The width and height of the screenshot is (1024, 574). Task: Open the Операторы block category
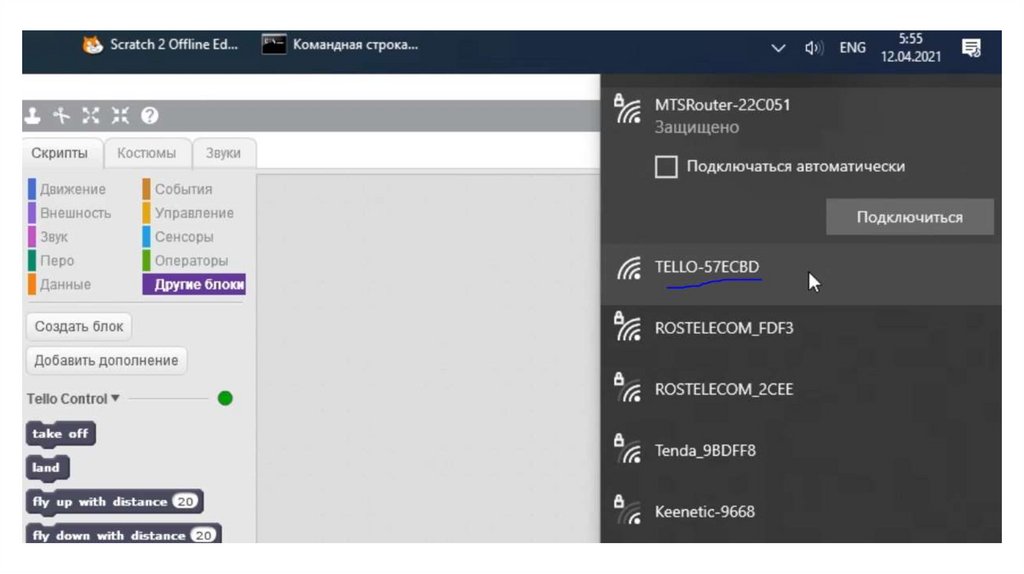click(185, 261)
